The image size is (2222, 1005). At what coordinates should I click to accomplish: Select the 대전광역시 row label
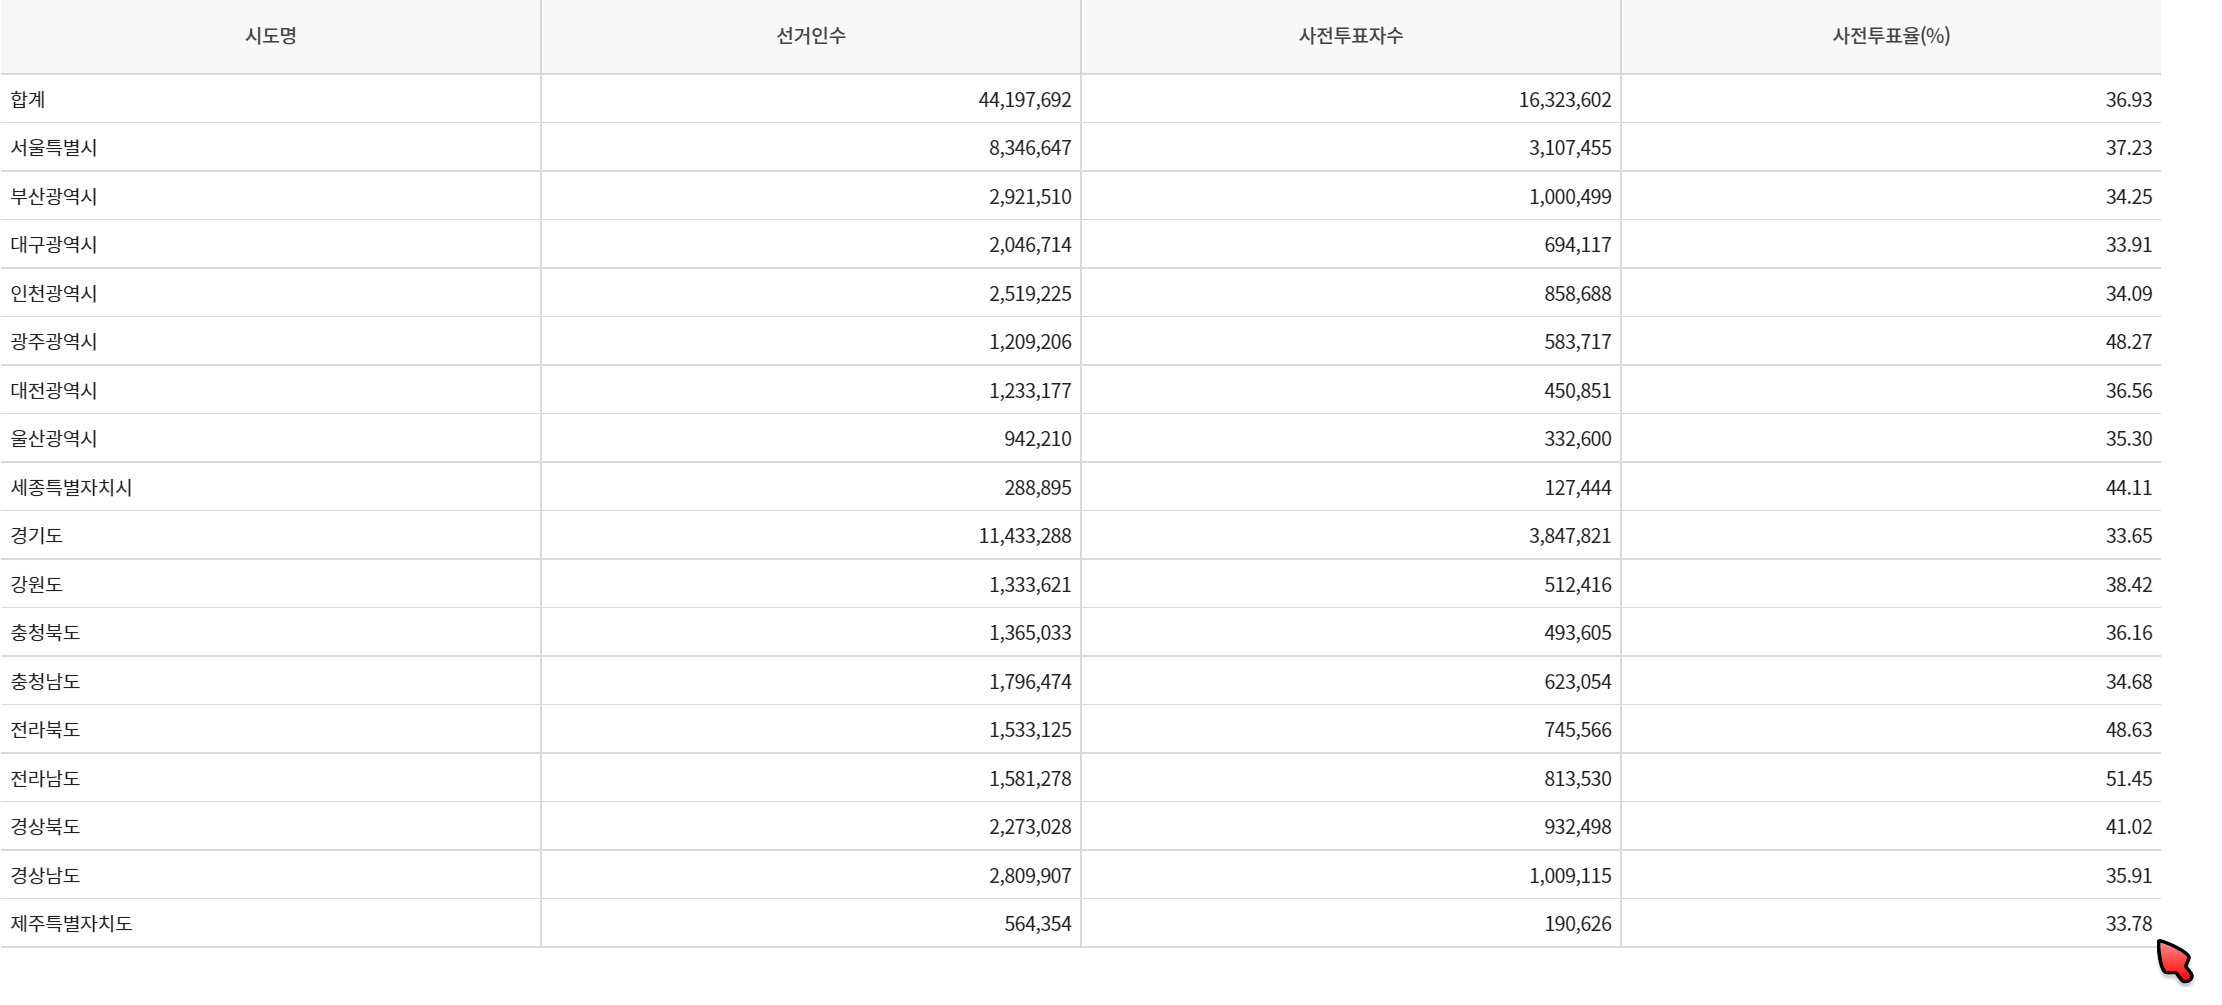click(x=54, y=390)
